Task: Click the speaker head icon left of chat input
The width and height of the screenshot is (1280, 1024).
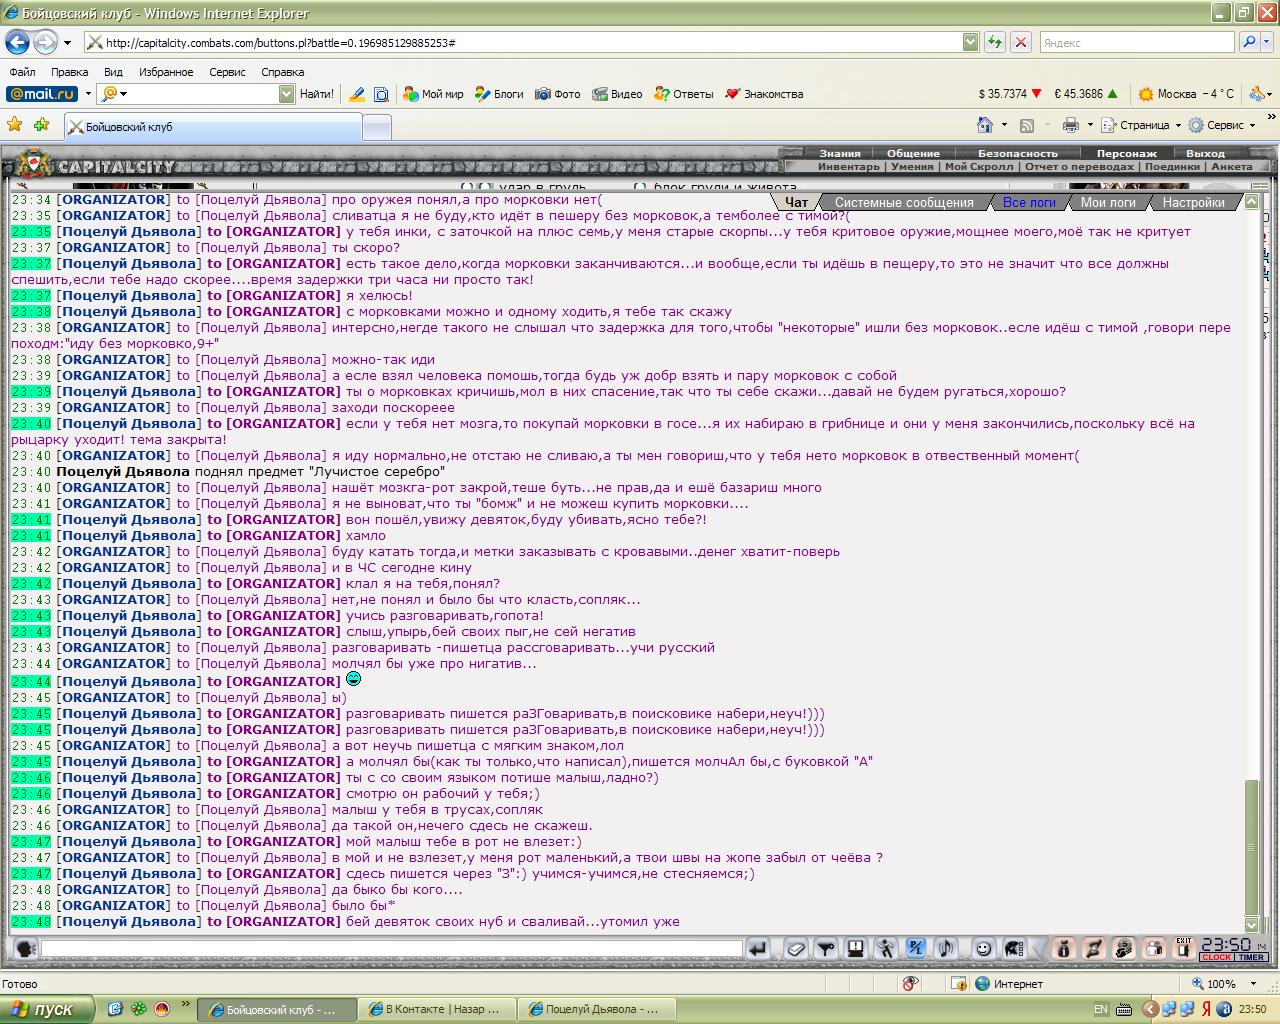Action: click(x=26, y=948)
